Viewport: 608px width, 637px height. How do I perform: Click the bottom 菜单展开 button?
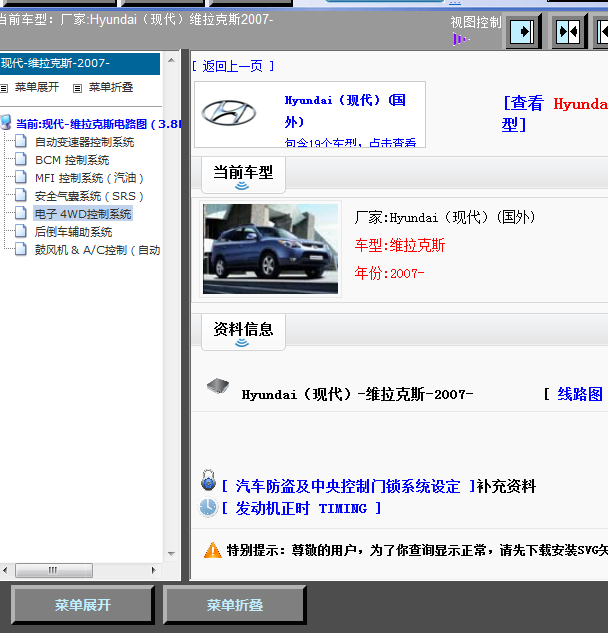point(82,605)
